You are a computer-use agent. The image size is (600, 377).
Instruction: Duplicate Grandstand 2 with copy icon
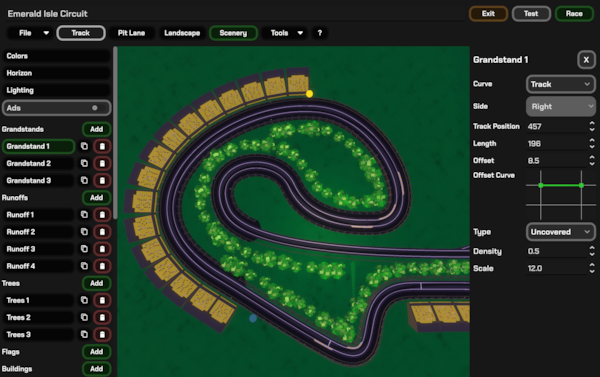84,163
